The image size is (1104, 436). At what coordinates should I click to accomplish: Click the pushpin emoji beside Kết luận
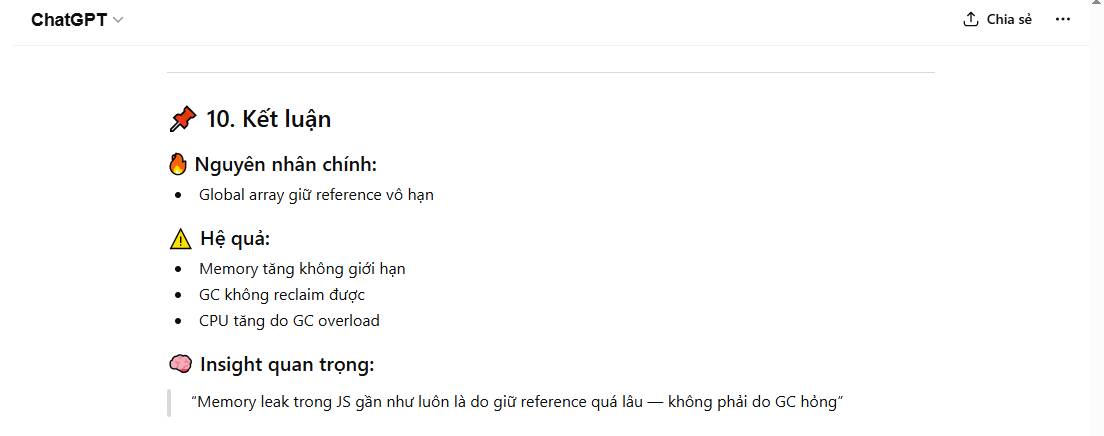point(182,120)
